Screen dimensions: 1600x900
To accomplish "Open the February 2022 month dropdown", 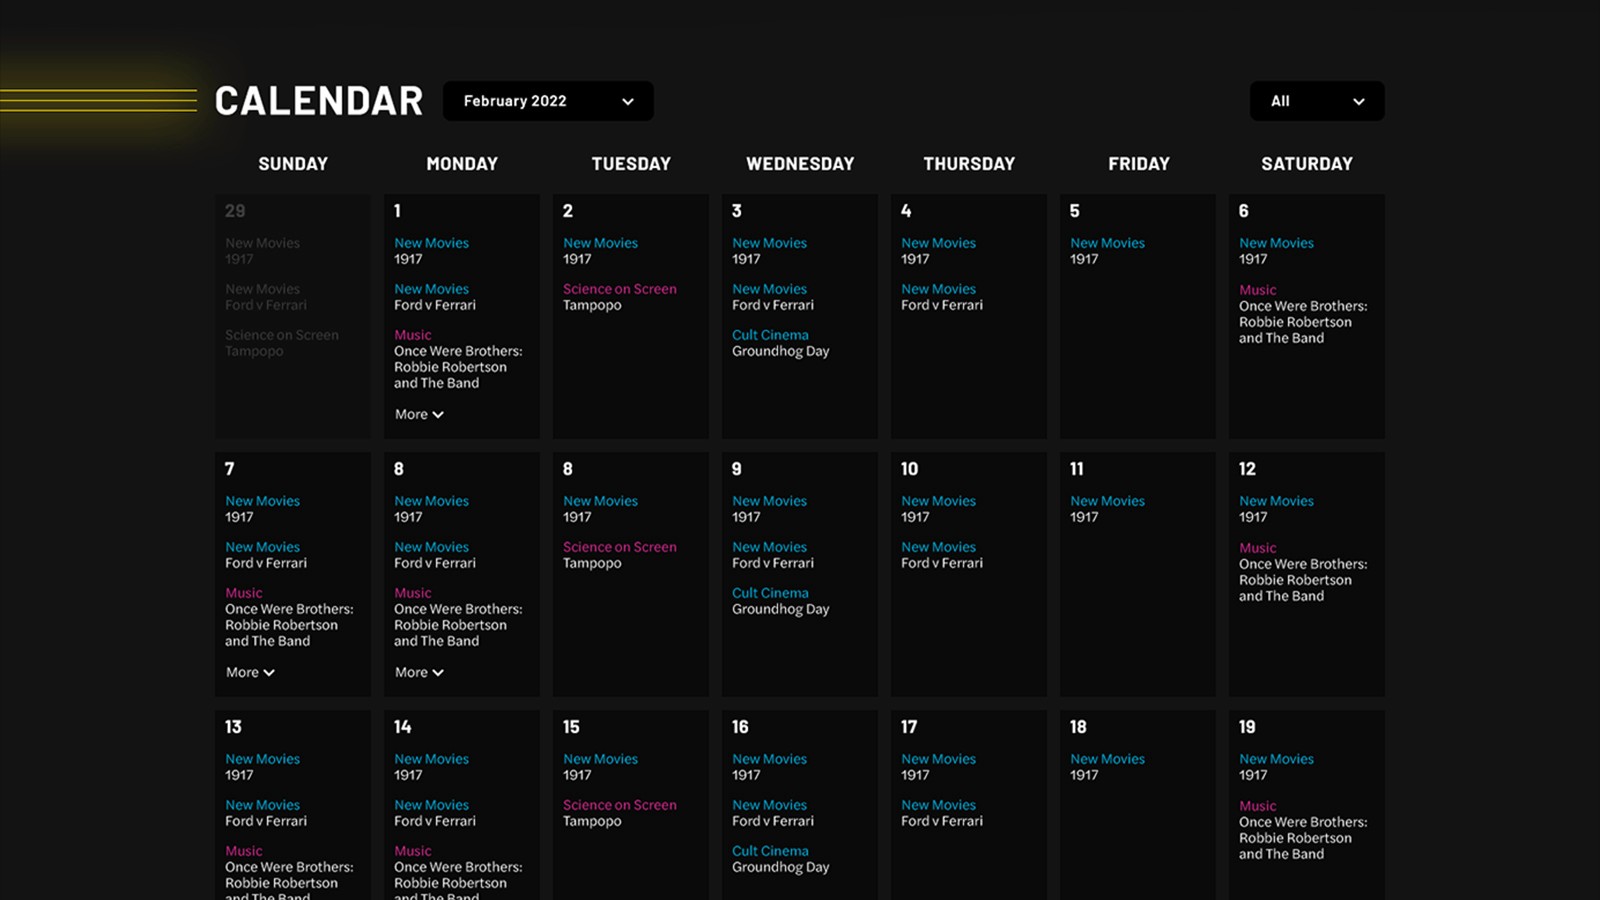I will click(548, 101).
